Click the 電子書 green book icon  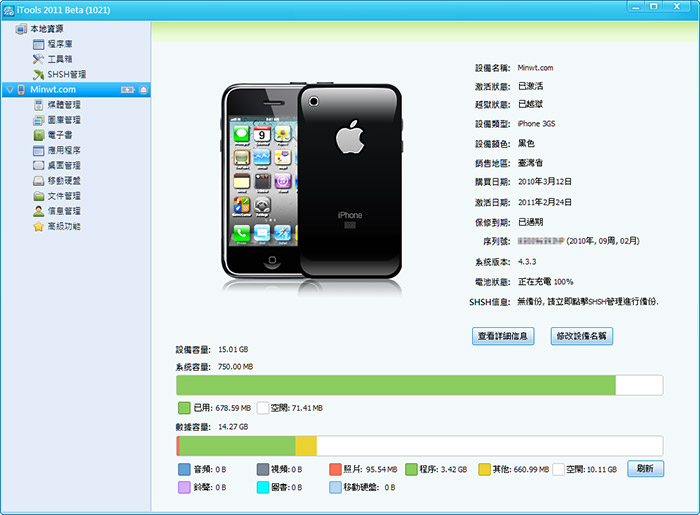click(38, 135)
